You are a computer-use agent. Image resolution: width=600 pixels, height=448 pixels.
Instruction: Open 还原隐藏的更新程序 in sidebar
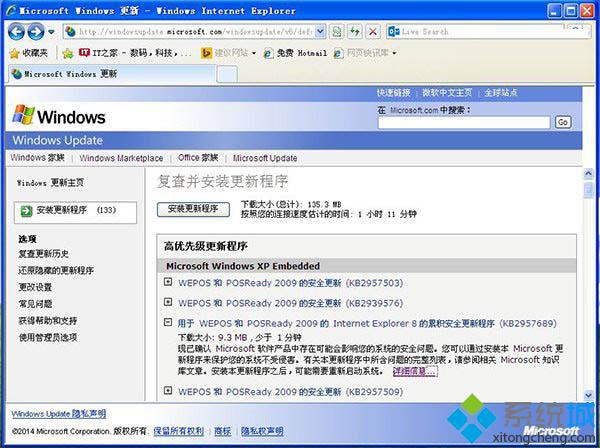(x=56, y=270)
